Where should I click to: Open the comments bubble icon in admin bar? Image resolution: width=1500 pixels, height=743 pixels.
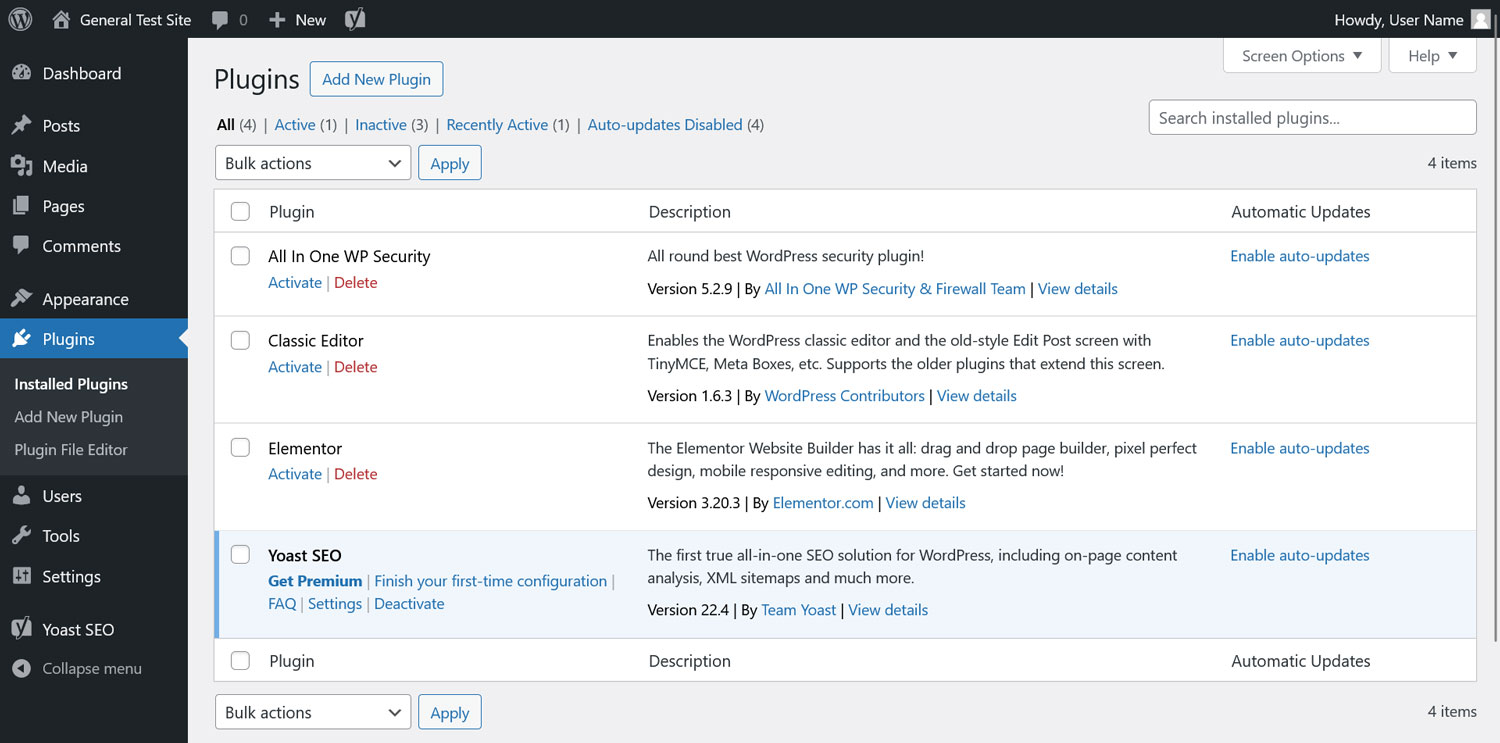click(221, 19)
